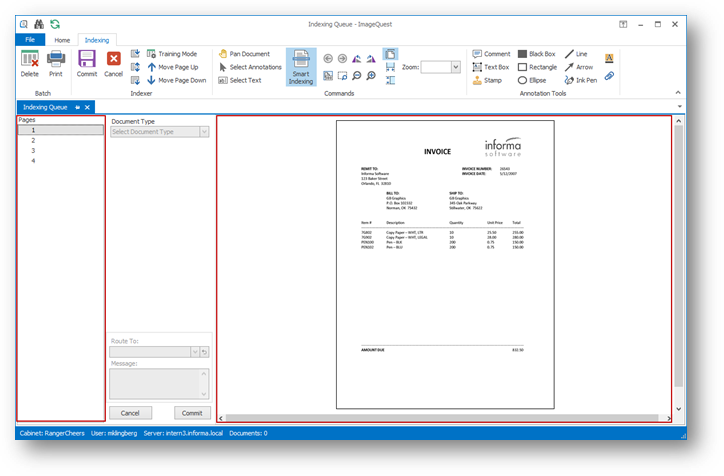Viewport: 724px width, 476px height.
Task: Toggle the Smart Indexing button
Action: [301, 67]
